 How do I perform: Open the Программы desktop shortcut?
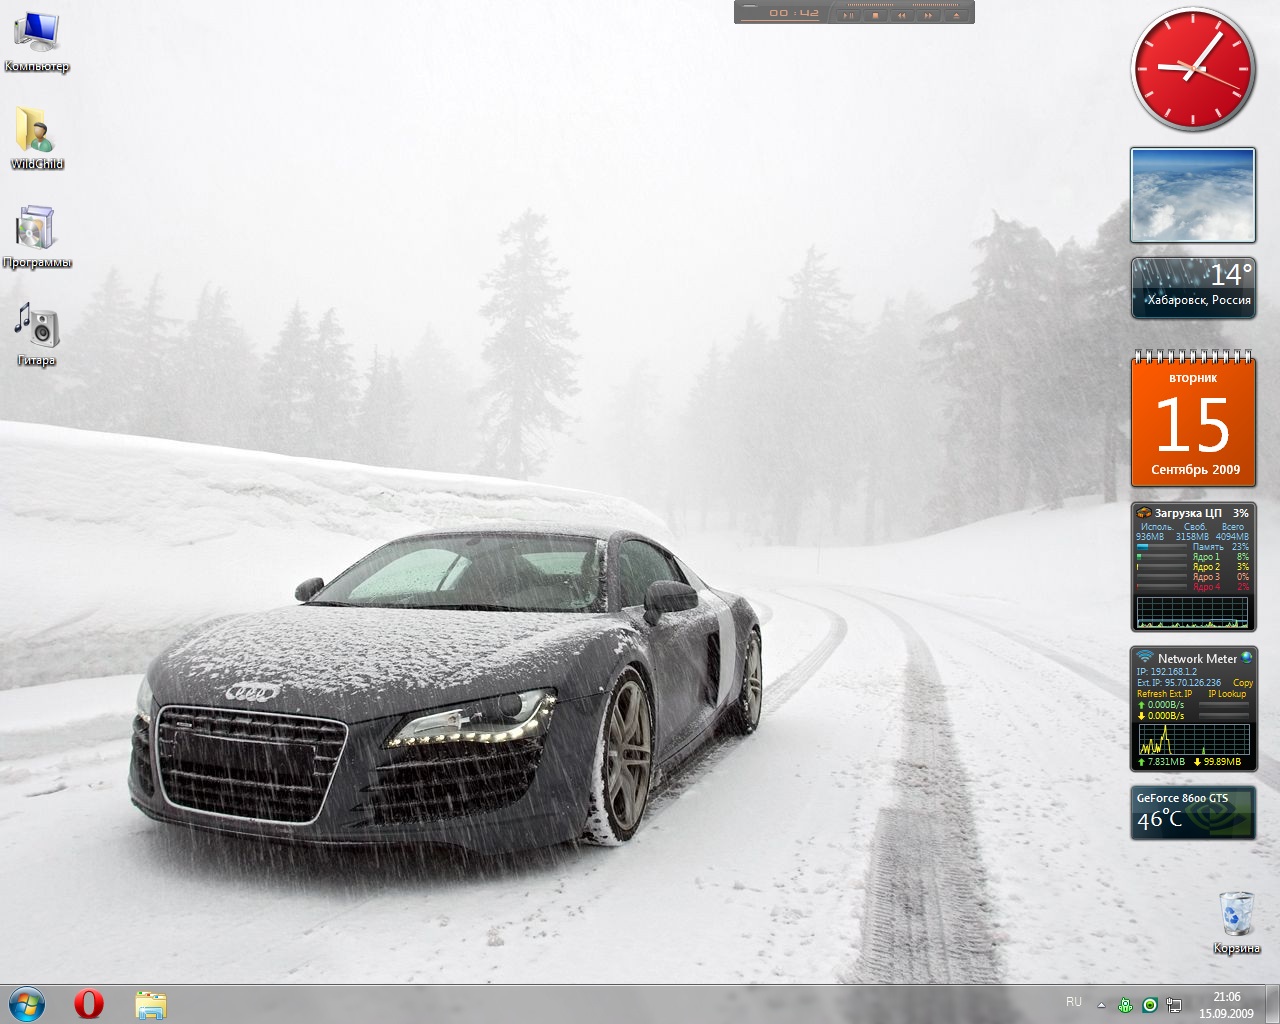pyautogui.click(x=36, y=237)
